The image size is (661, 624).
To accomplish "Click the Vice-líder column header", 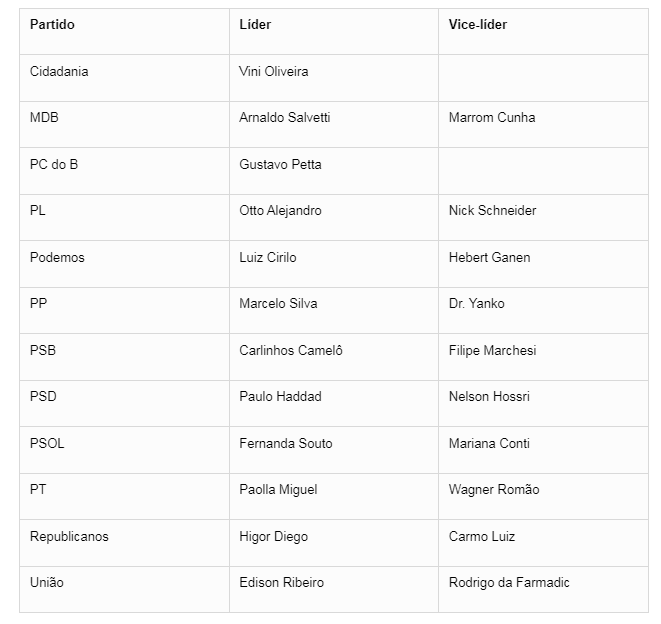I will (x=478, y=25).
